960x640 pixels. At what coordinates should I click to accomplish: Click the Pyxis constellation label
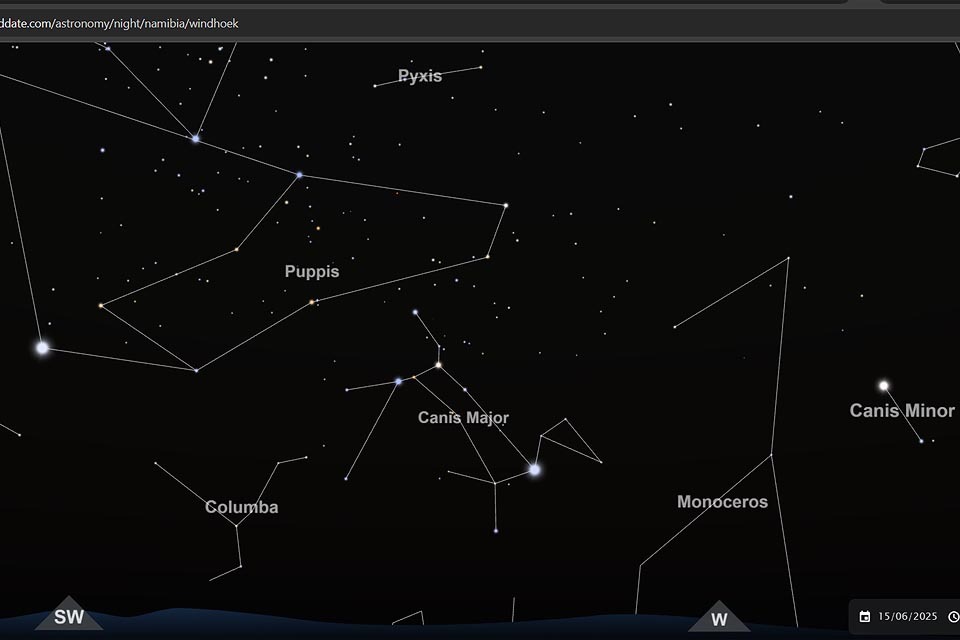(x=419, y=76)
